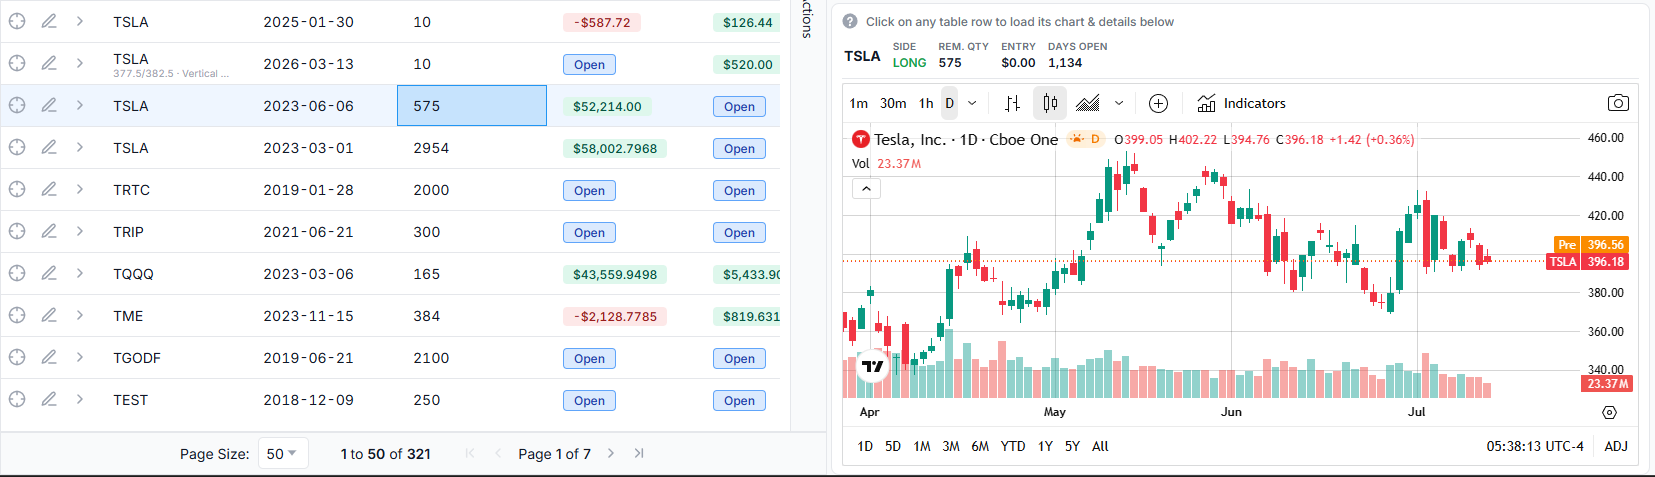This screenshot has height=477, width=1655.
Task: Expand the TRTC row
Action: coord(79,189)
